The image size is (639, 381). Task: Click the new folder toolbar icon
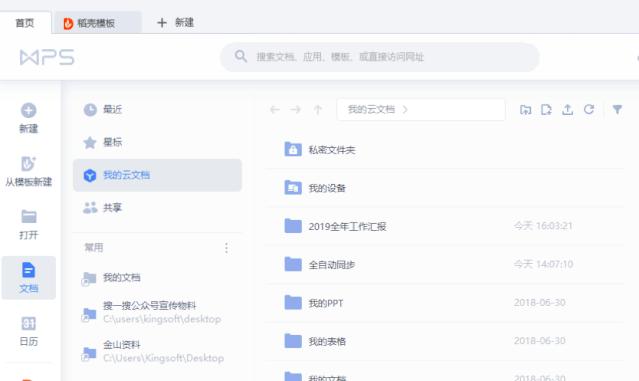point(525,110)
